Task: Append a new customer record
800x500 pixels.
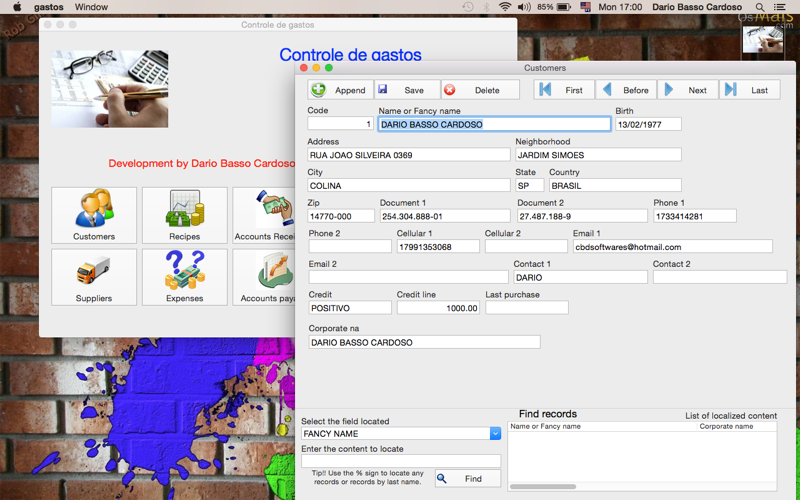Action: tap(340, 90)
